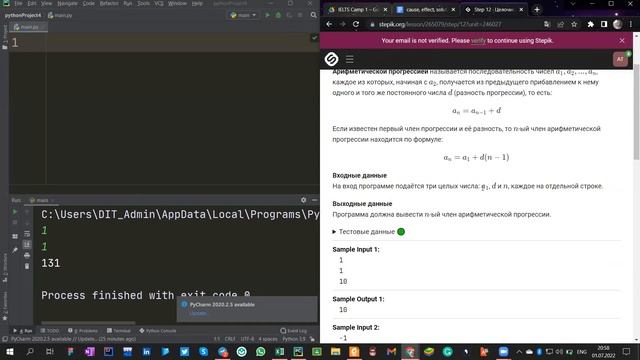
Task: Click the Pin Tab icon in Run panel
Action: (x=15, y=250)
